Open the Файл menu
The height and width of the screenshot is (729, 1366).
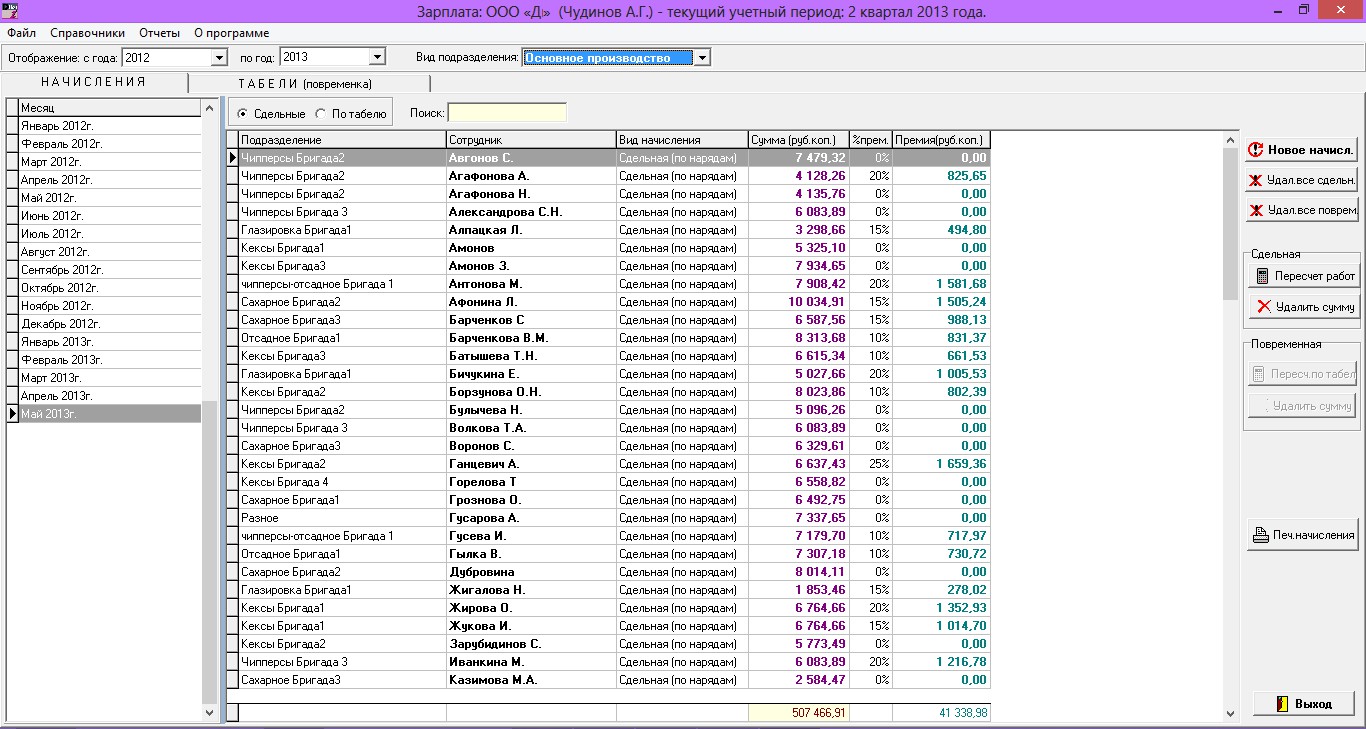pos(21,33)
